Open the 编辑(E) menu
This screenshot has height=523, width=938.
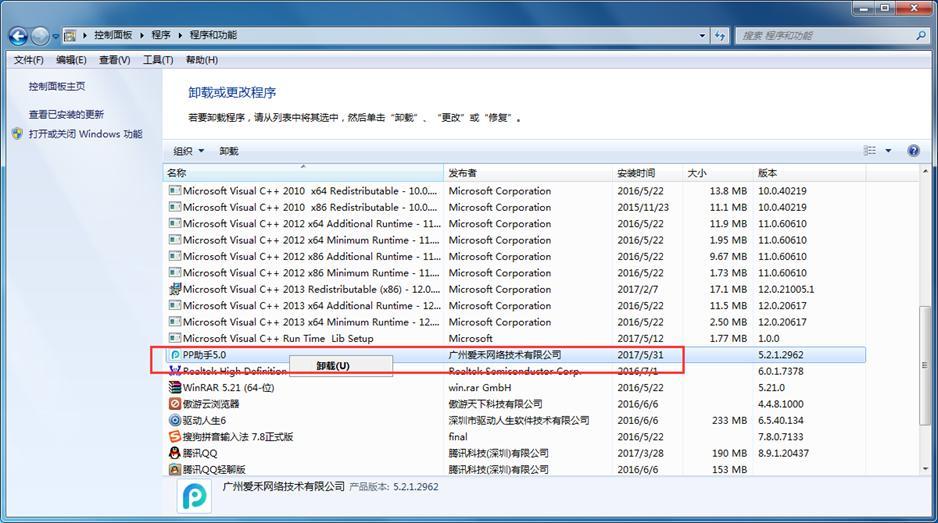click(x=71, y=60)
